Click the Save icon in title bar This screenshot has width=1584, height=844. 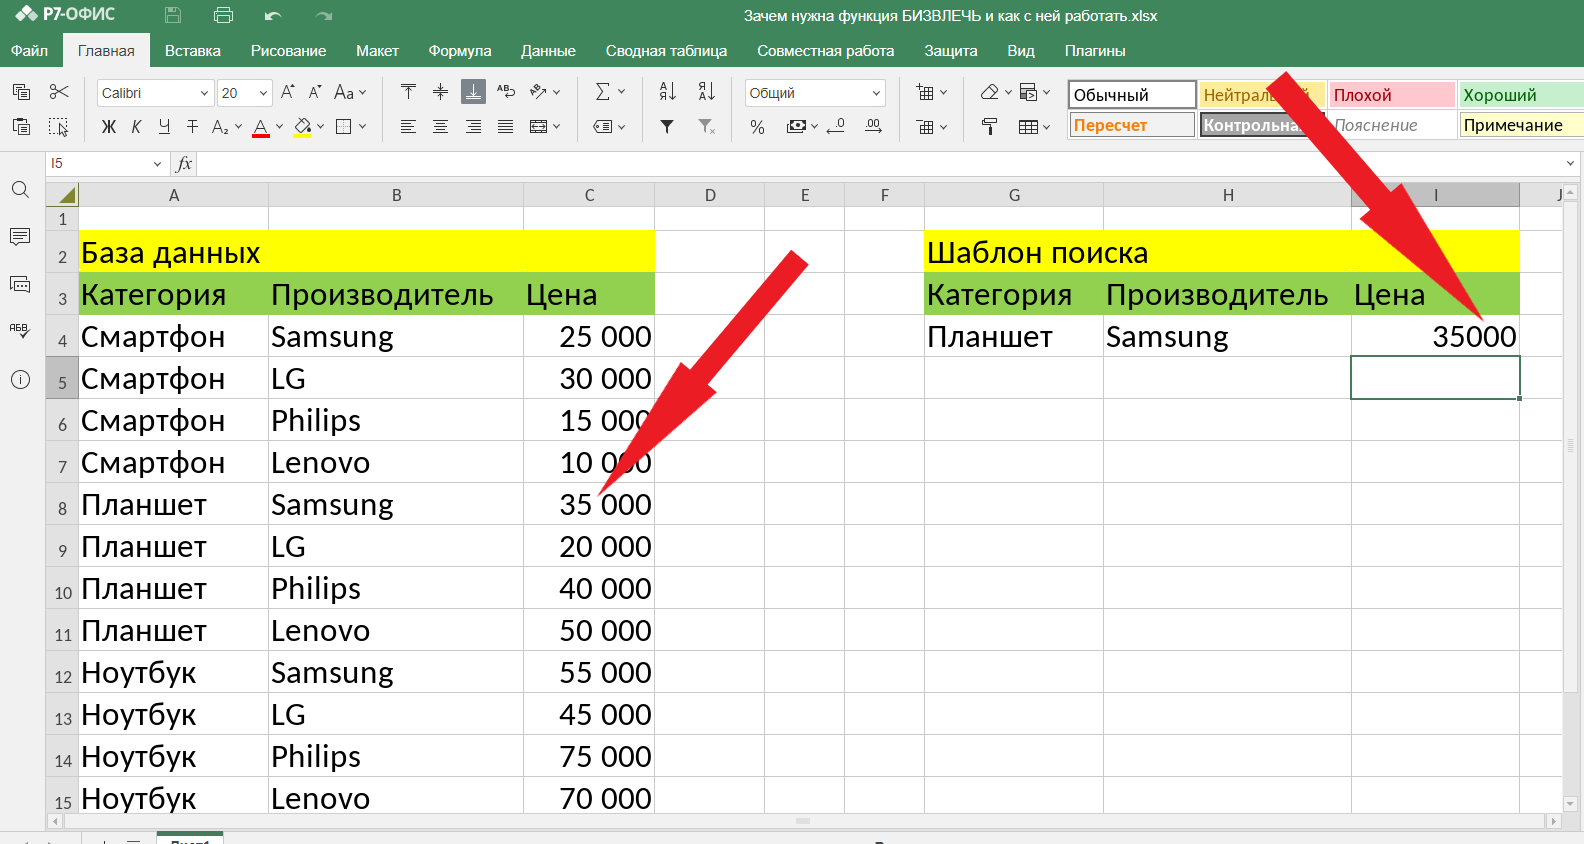173,15
